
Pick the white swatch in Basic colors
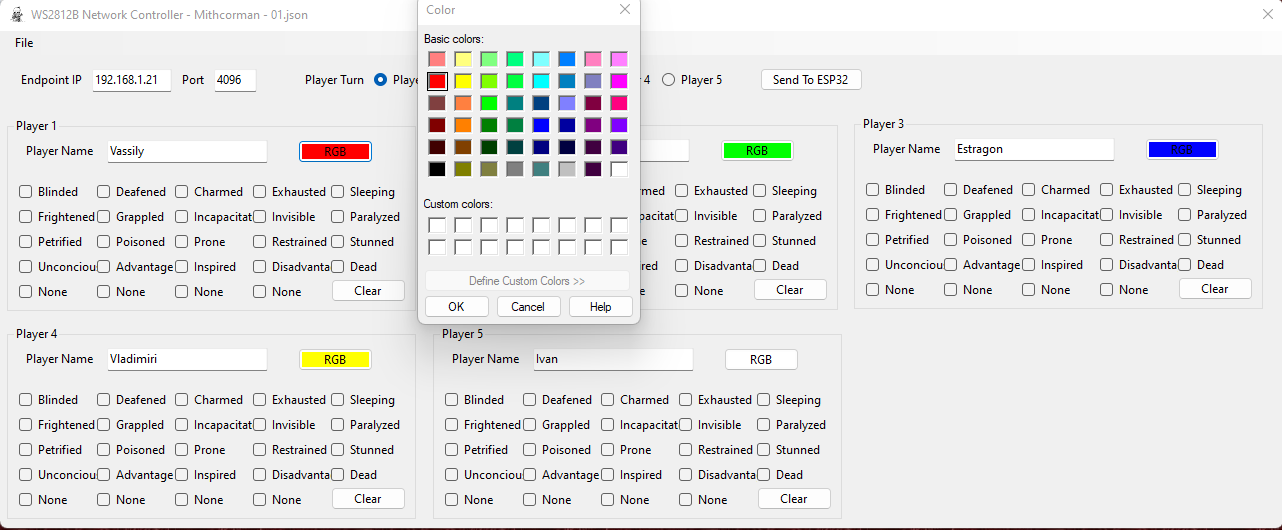click(619, 169)
